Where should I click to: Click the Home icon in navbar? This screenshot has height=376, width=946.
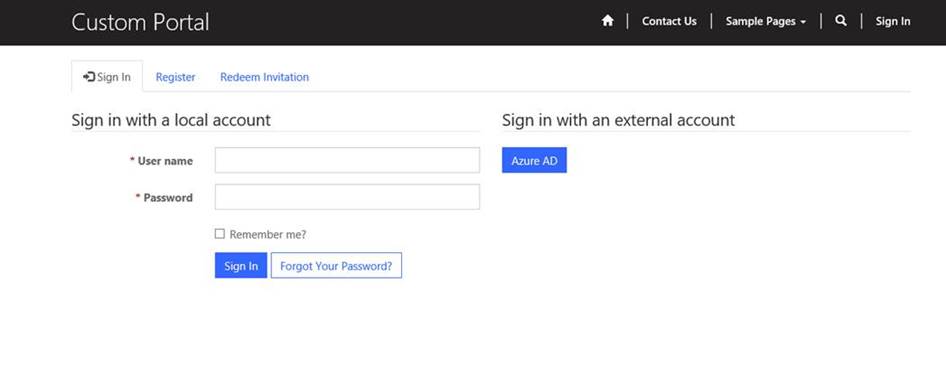pyautogui.click(x=608, y=21)
